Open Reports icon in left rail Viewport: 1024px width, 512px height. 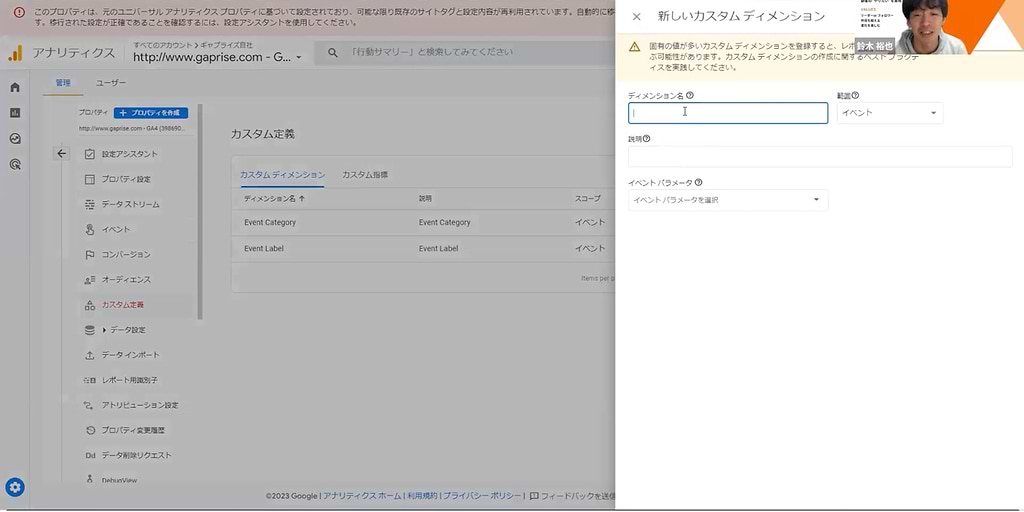(15, 112)
